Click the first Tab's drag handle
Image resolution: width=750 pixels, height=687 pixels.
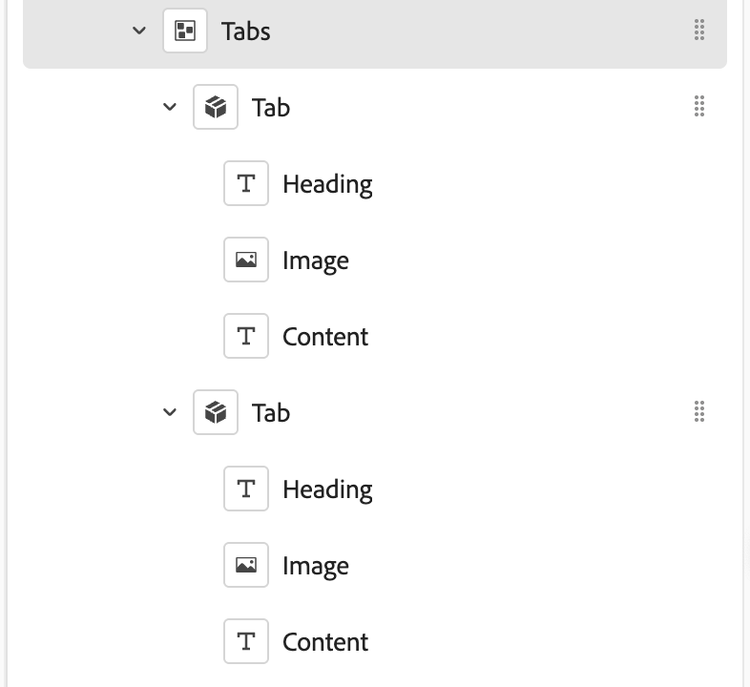pos(700,107)
